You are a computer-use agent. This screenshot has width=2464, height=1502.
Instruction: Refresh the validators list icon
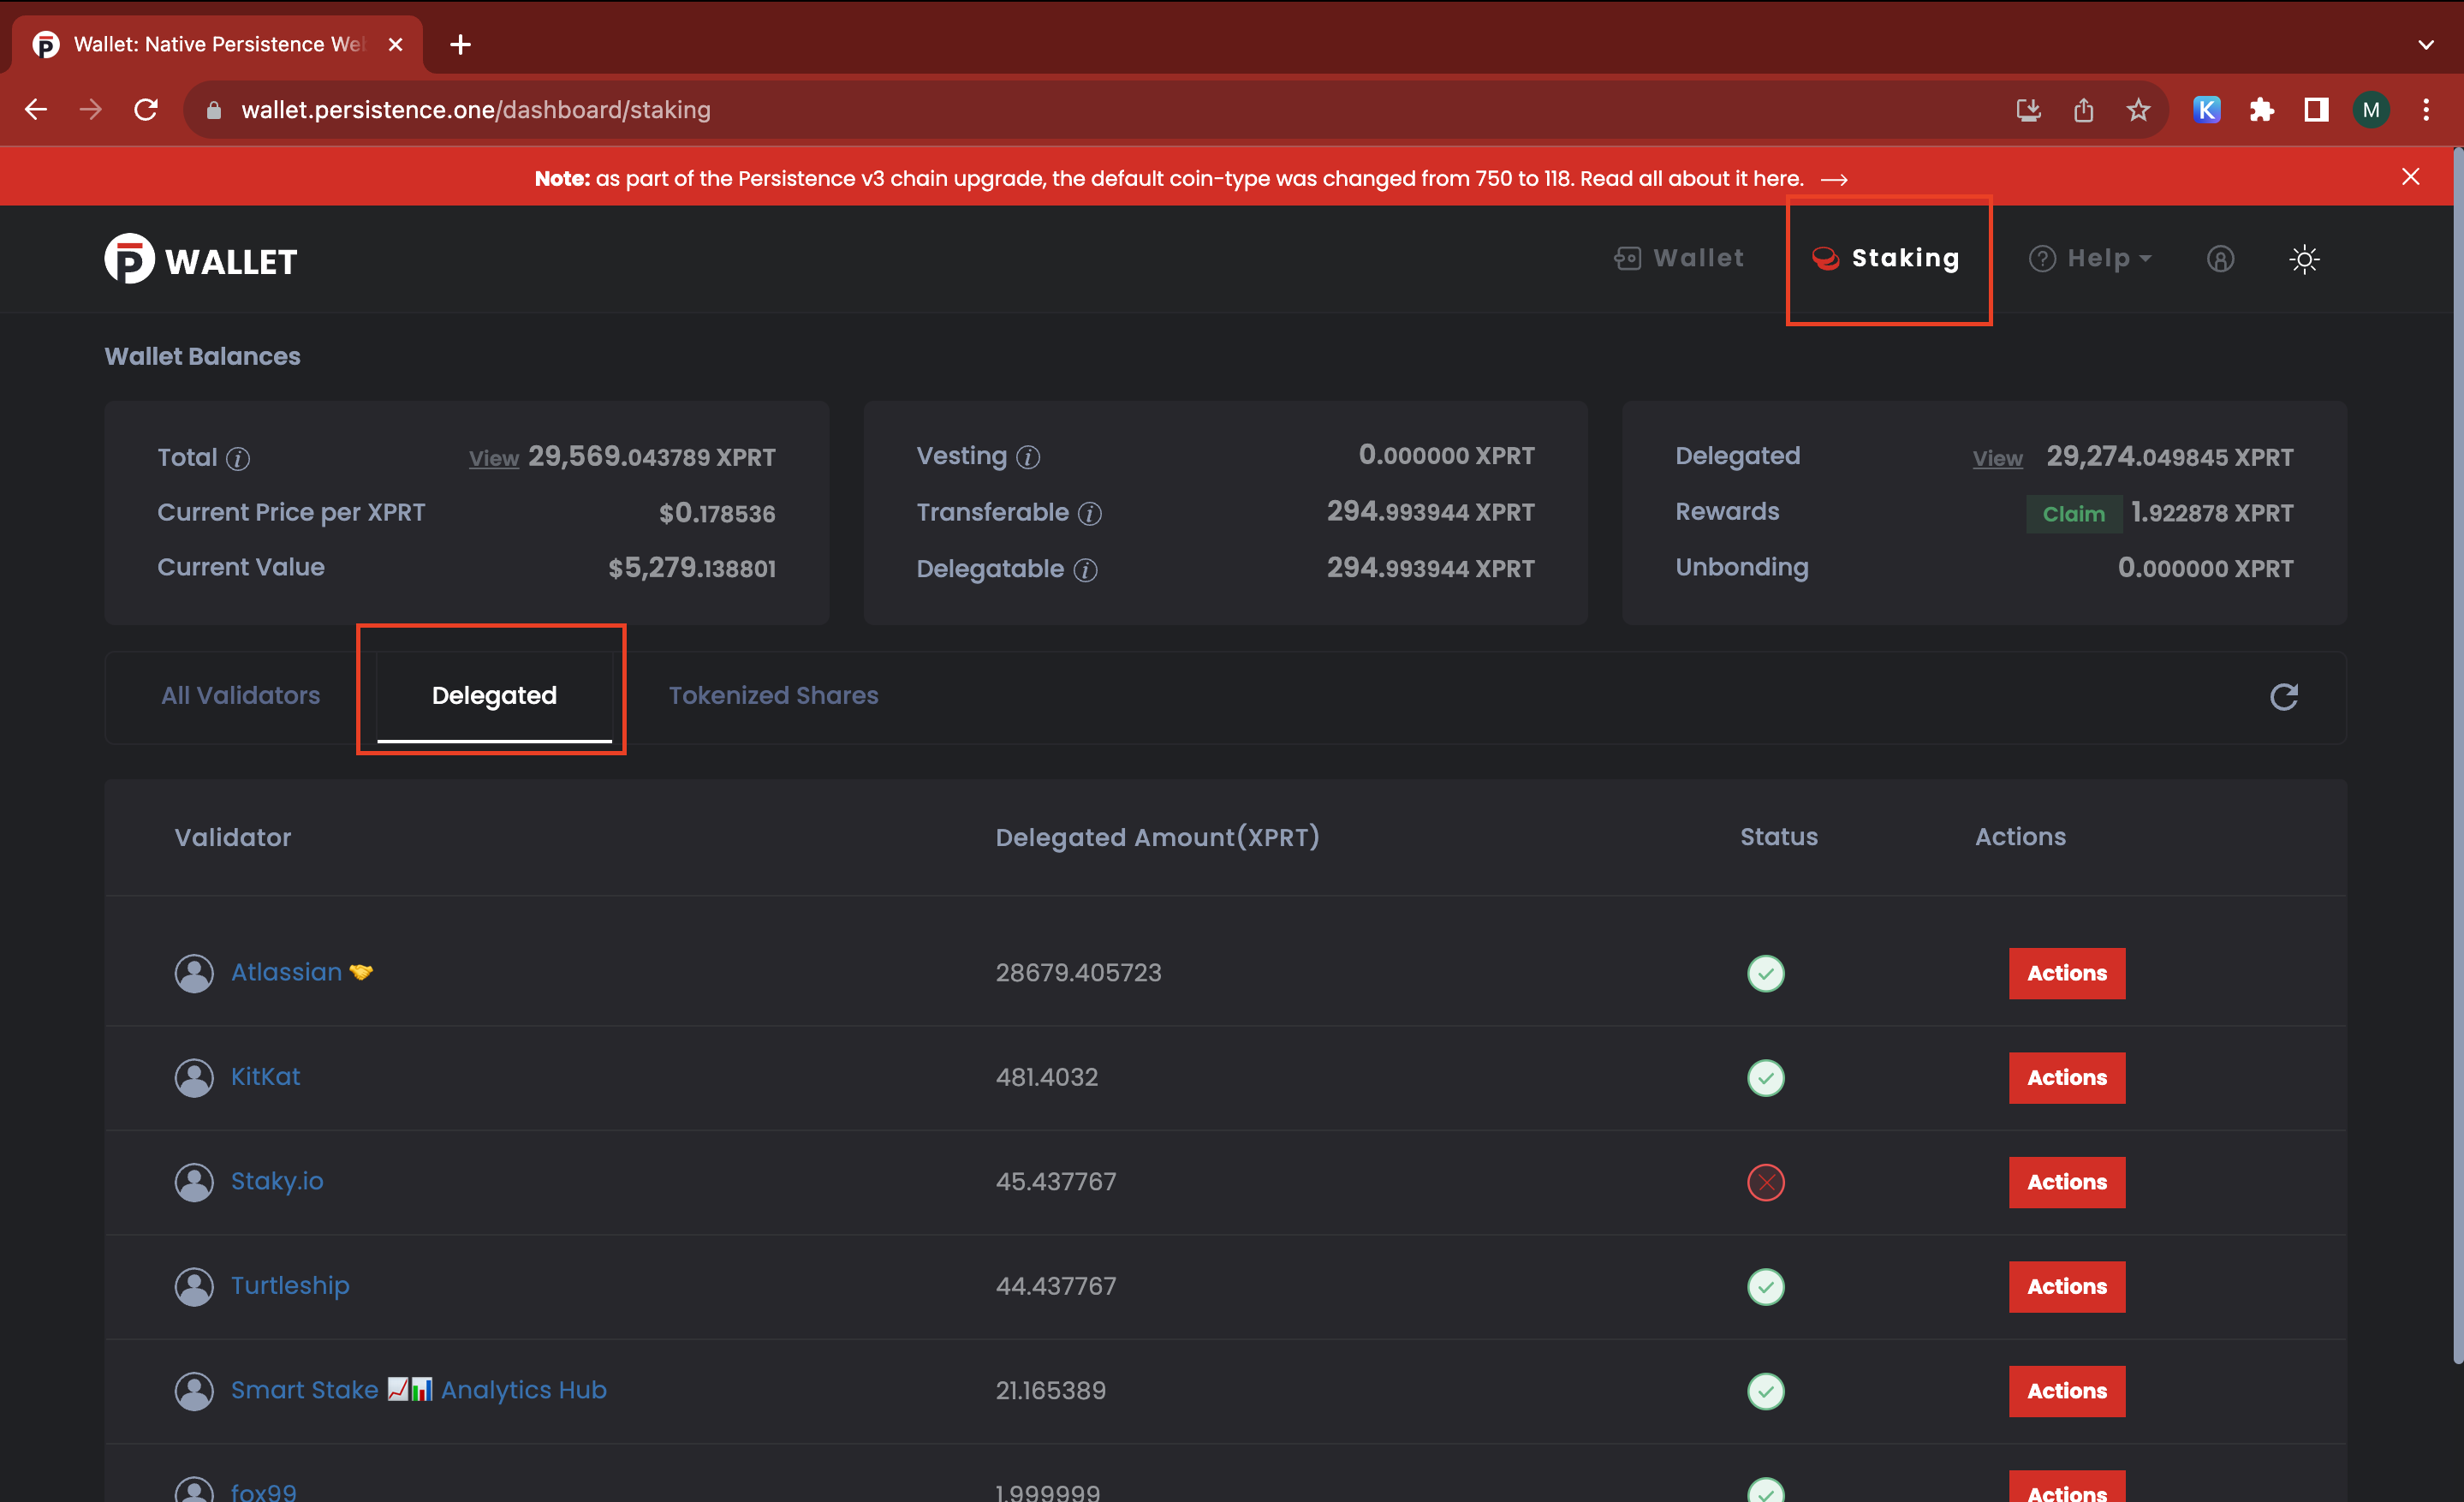click(x=2283, y=696)
